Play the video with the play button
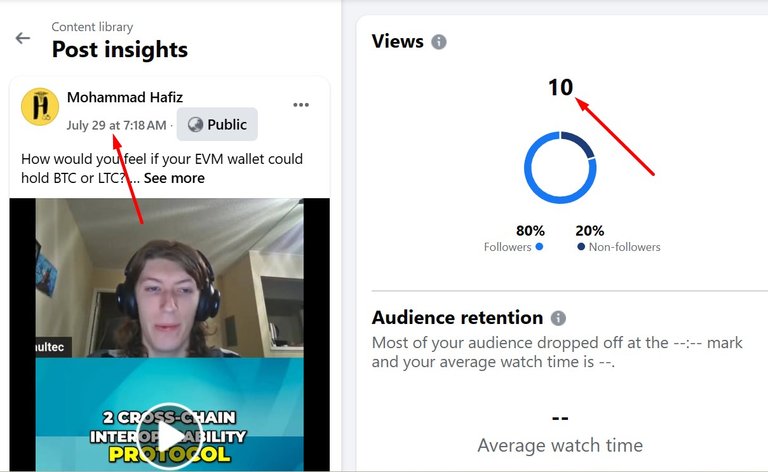This screenshot has height=472, width=768. pos(169,437)
